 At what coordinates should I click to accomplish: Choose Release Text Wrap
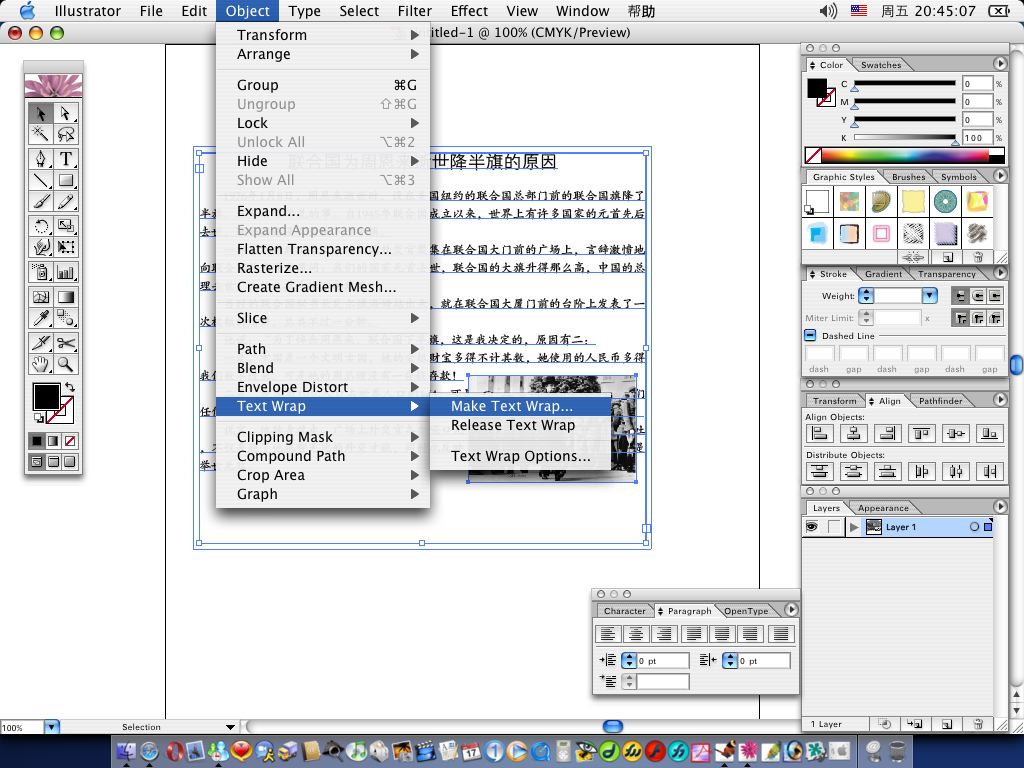(513, 425)
